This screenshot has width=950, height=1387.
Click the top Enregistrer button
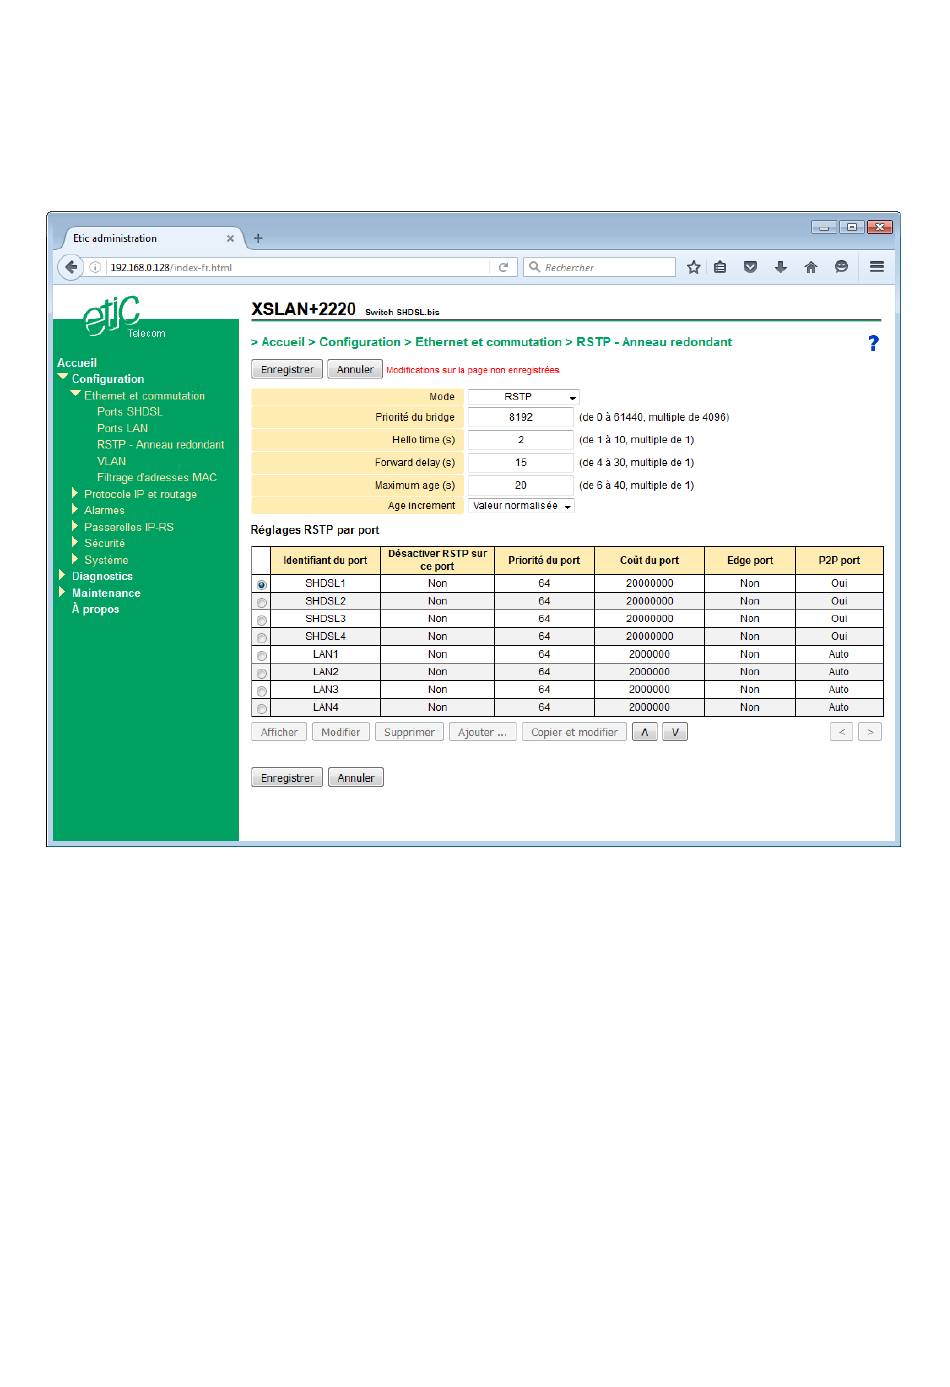click(287, 369)
